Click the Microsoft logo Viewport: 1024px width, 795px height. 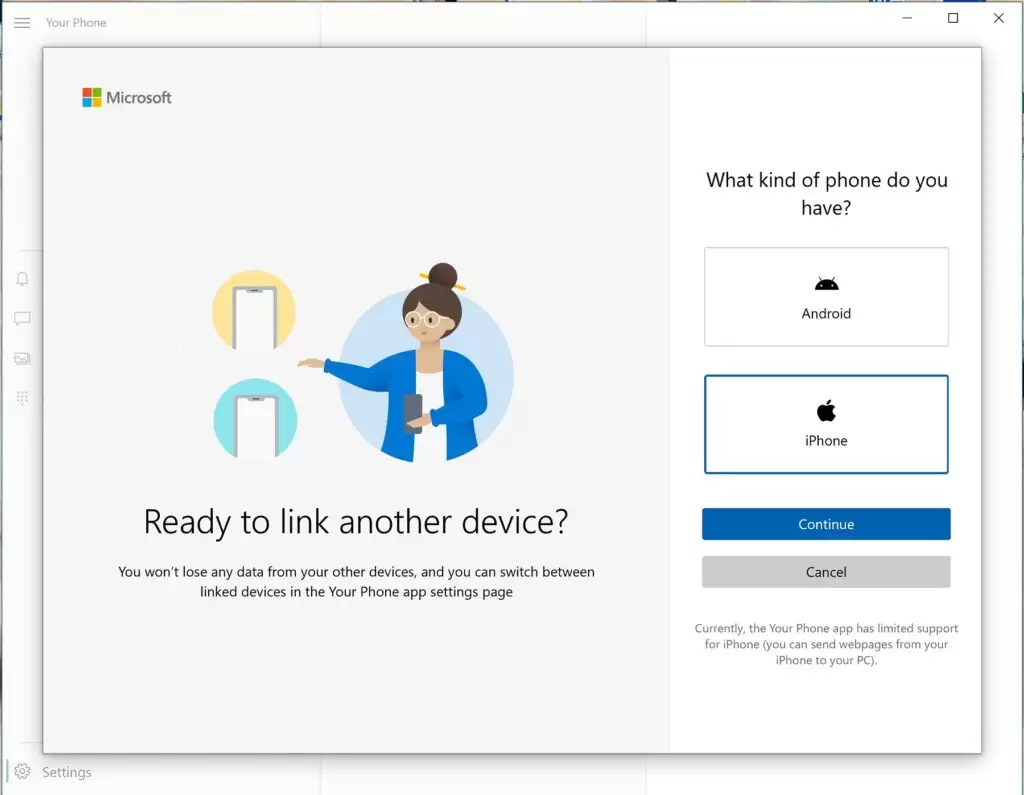(x=127, y=97)
